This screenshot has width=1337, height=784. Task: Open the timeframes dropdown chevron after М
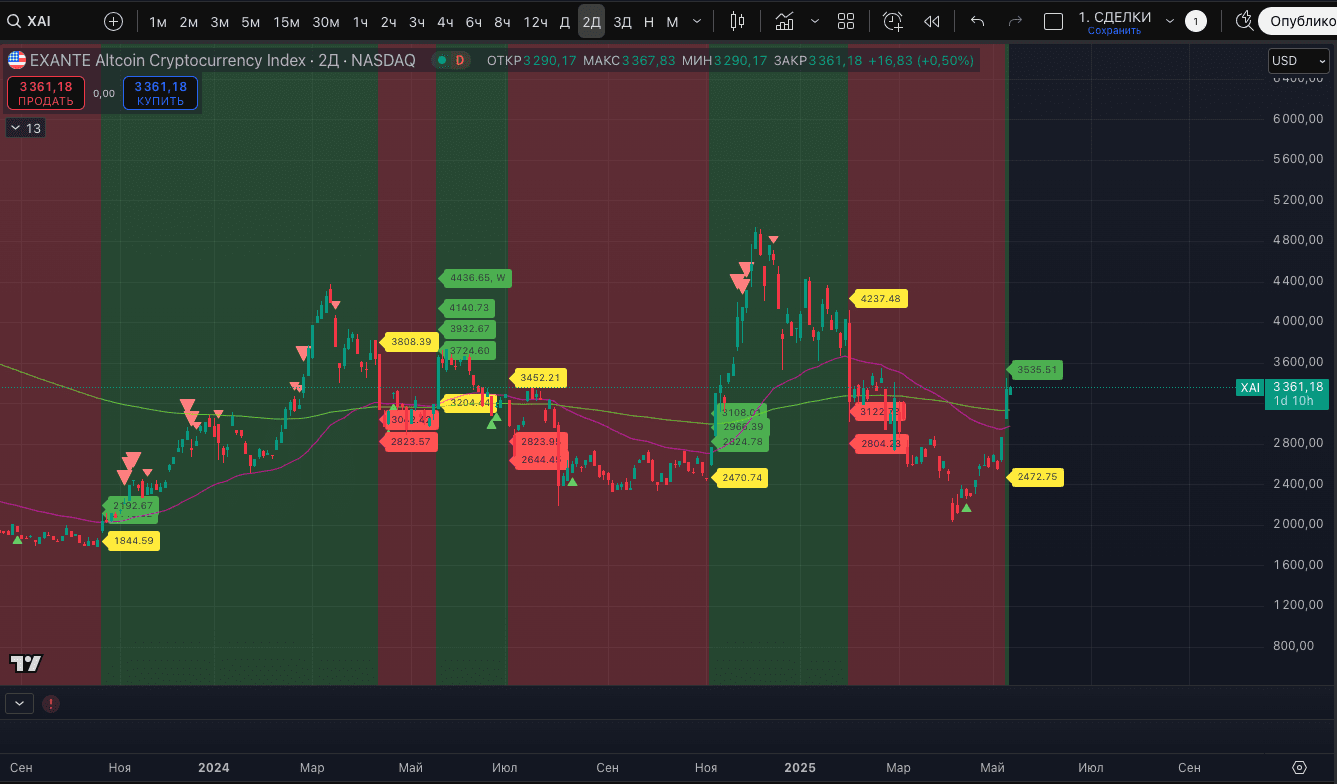pyautogui.click(x=696, y=20)
